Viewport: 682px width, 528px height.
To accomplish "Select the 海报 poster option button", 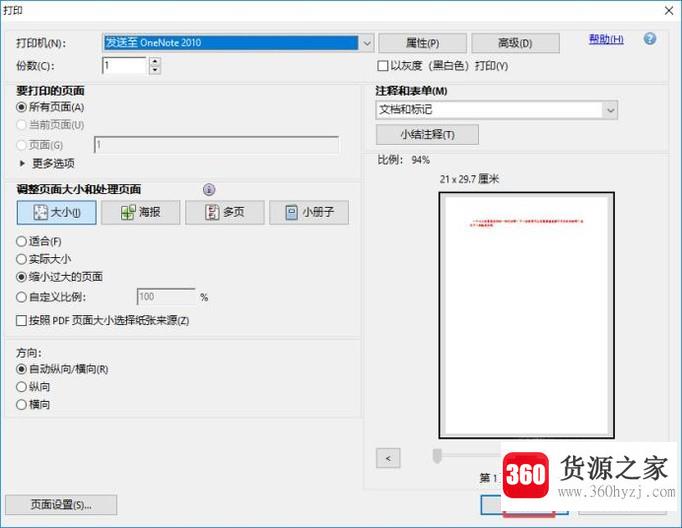I will click(140, 212).
